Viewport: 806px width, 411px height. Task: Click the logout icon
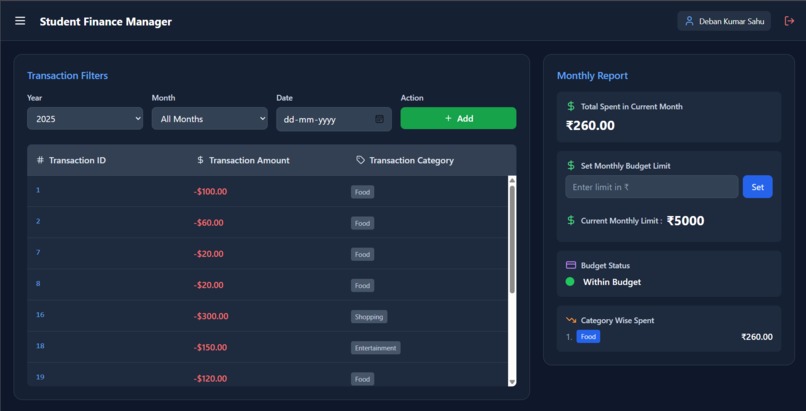(x=789, y=21)
